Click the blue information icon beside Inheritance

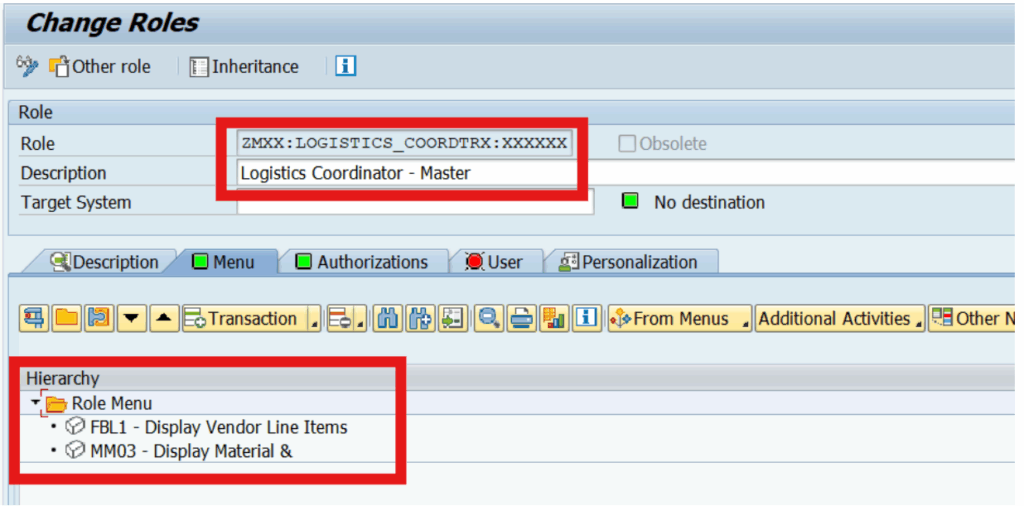[346, 66]
